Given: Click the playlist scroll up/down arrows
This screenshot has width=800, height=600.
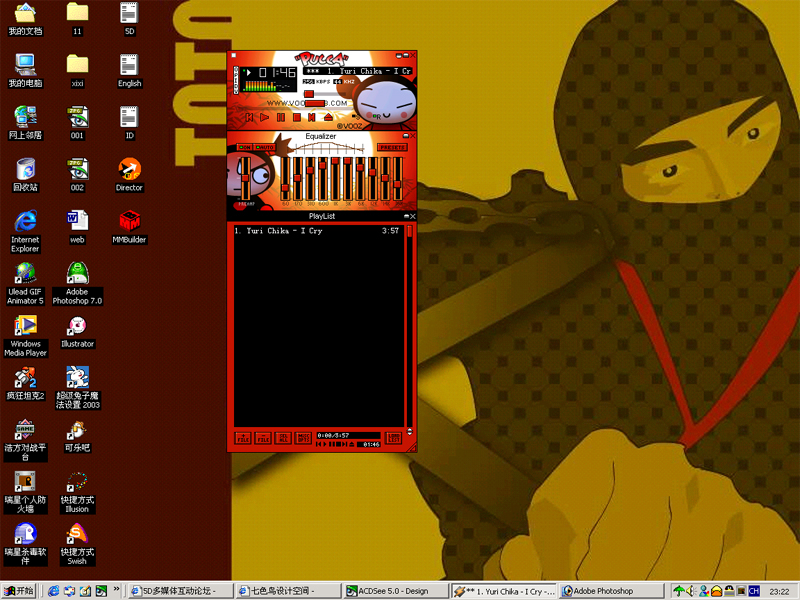Looking at the screenshot, I should (x=409, y=432).
